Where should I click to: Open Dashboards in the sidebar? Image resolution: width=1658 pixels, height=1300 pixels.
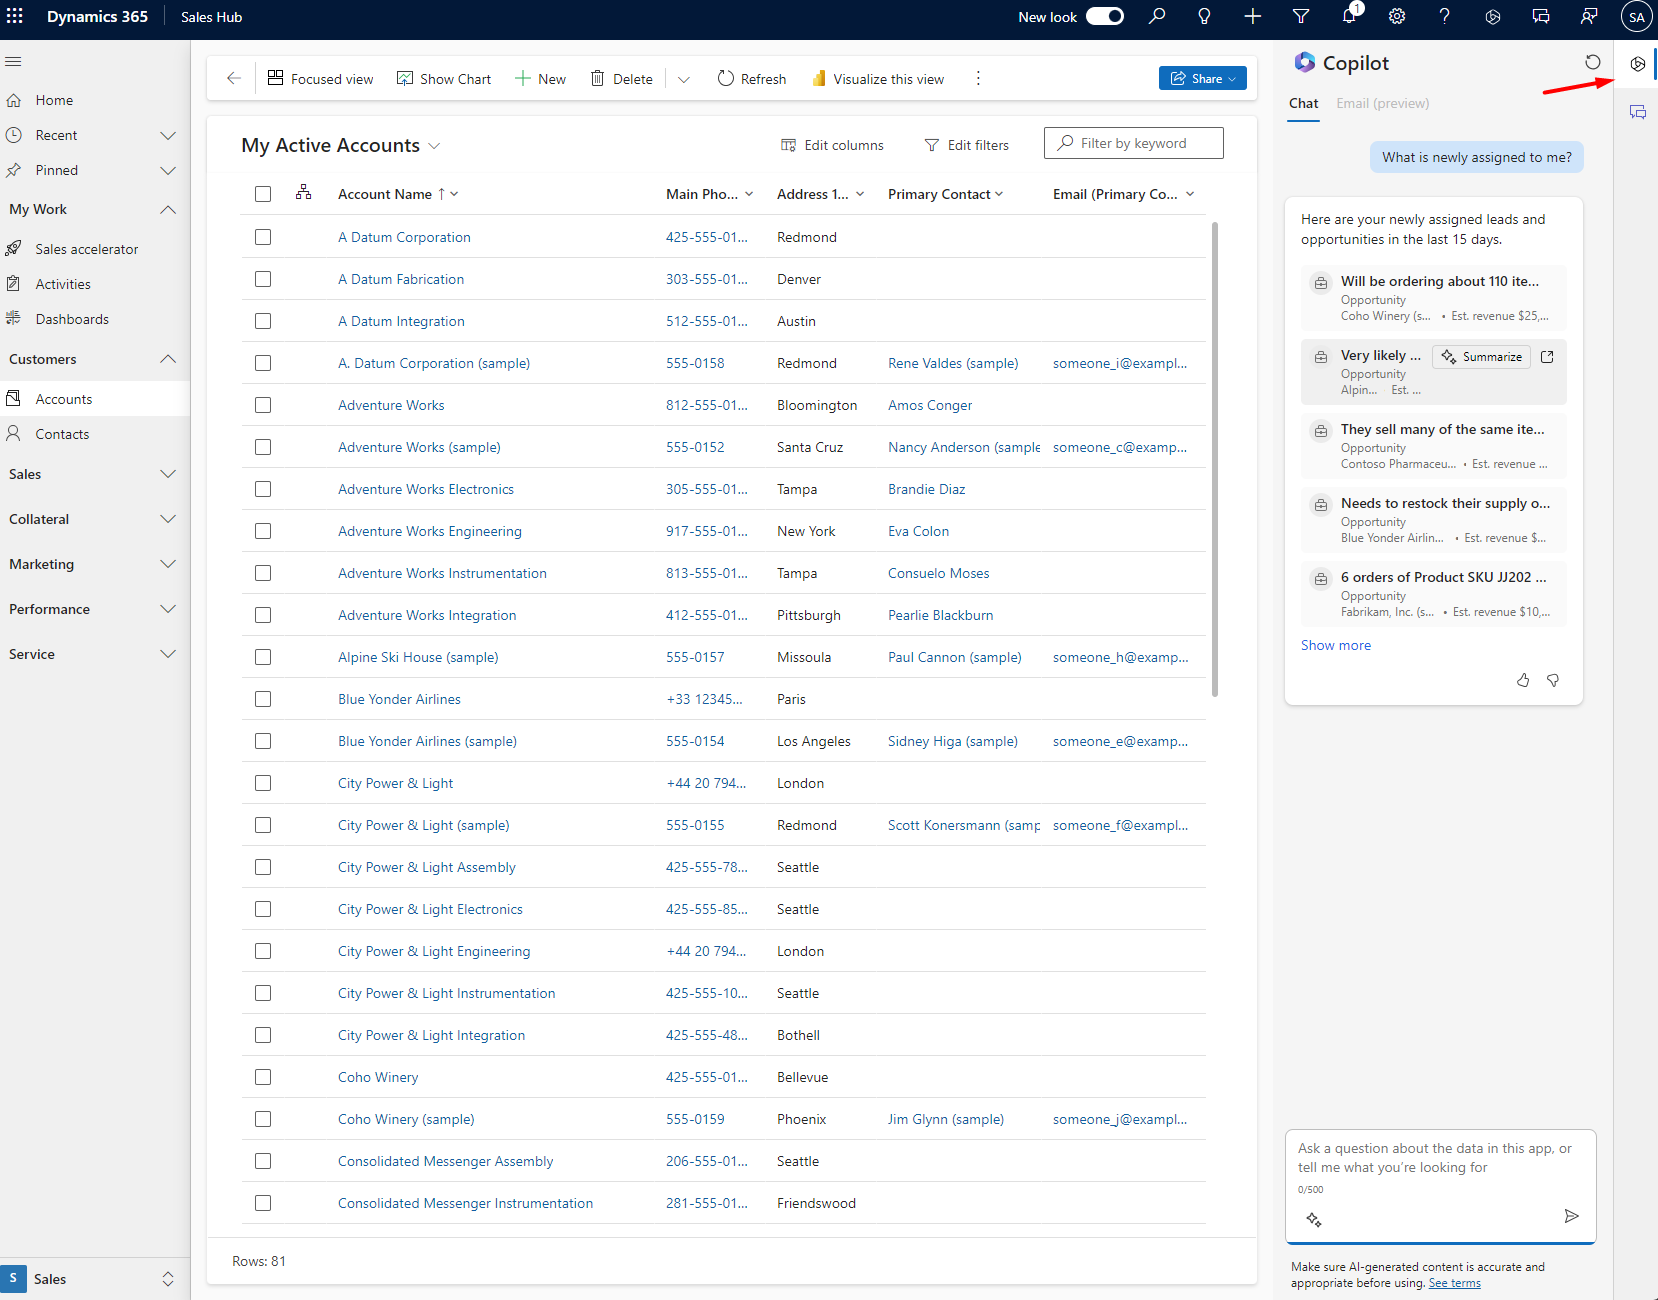pyautogui.click(x=72, y=319)
